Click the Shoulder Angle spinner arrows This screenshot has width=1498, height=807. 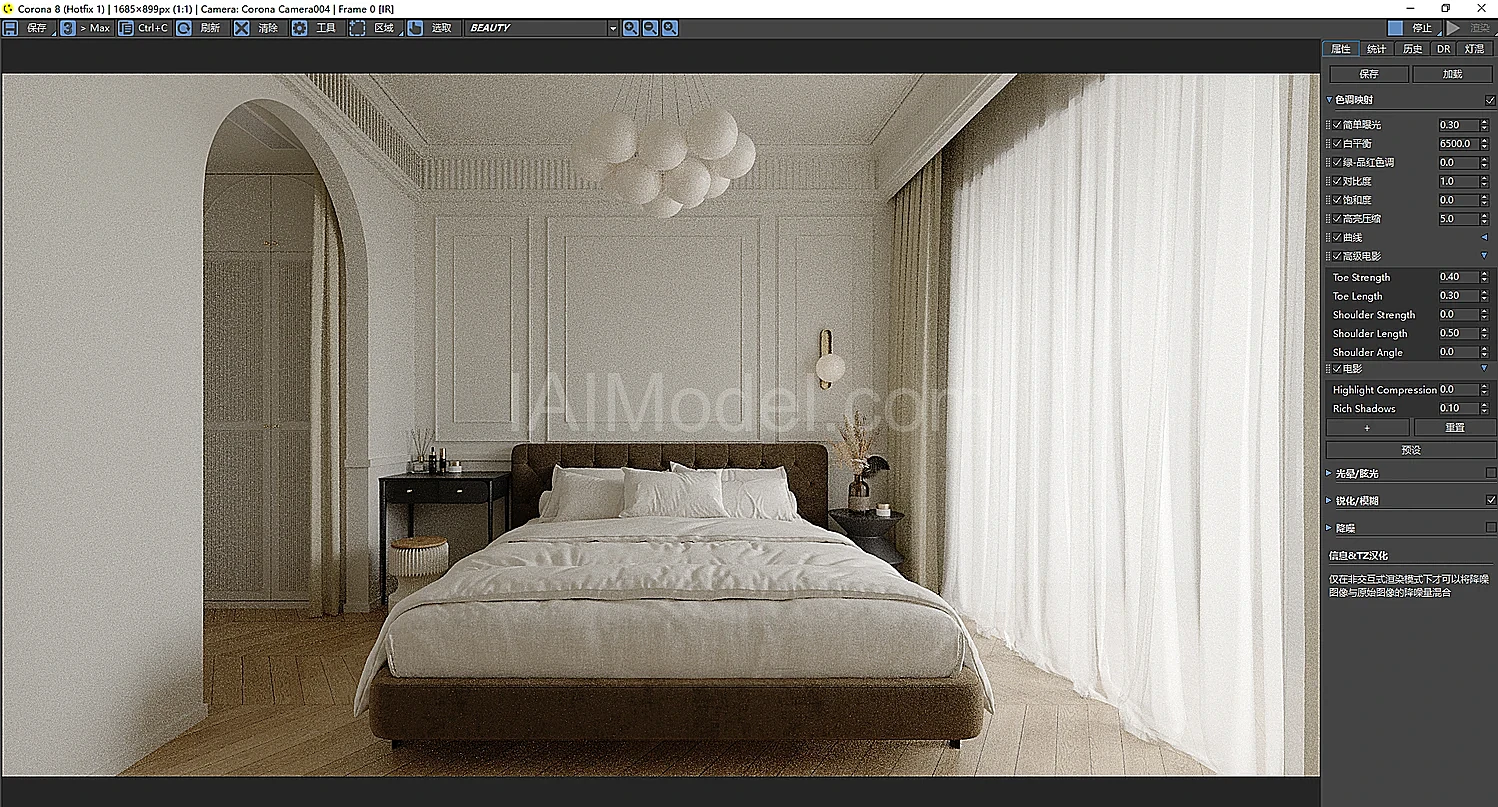click(x=1484, y=352)
